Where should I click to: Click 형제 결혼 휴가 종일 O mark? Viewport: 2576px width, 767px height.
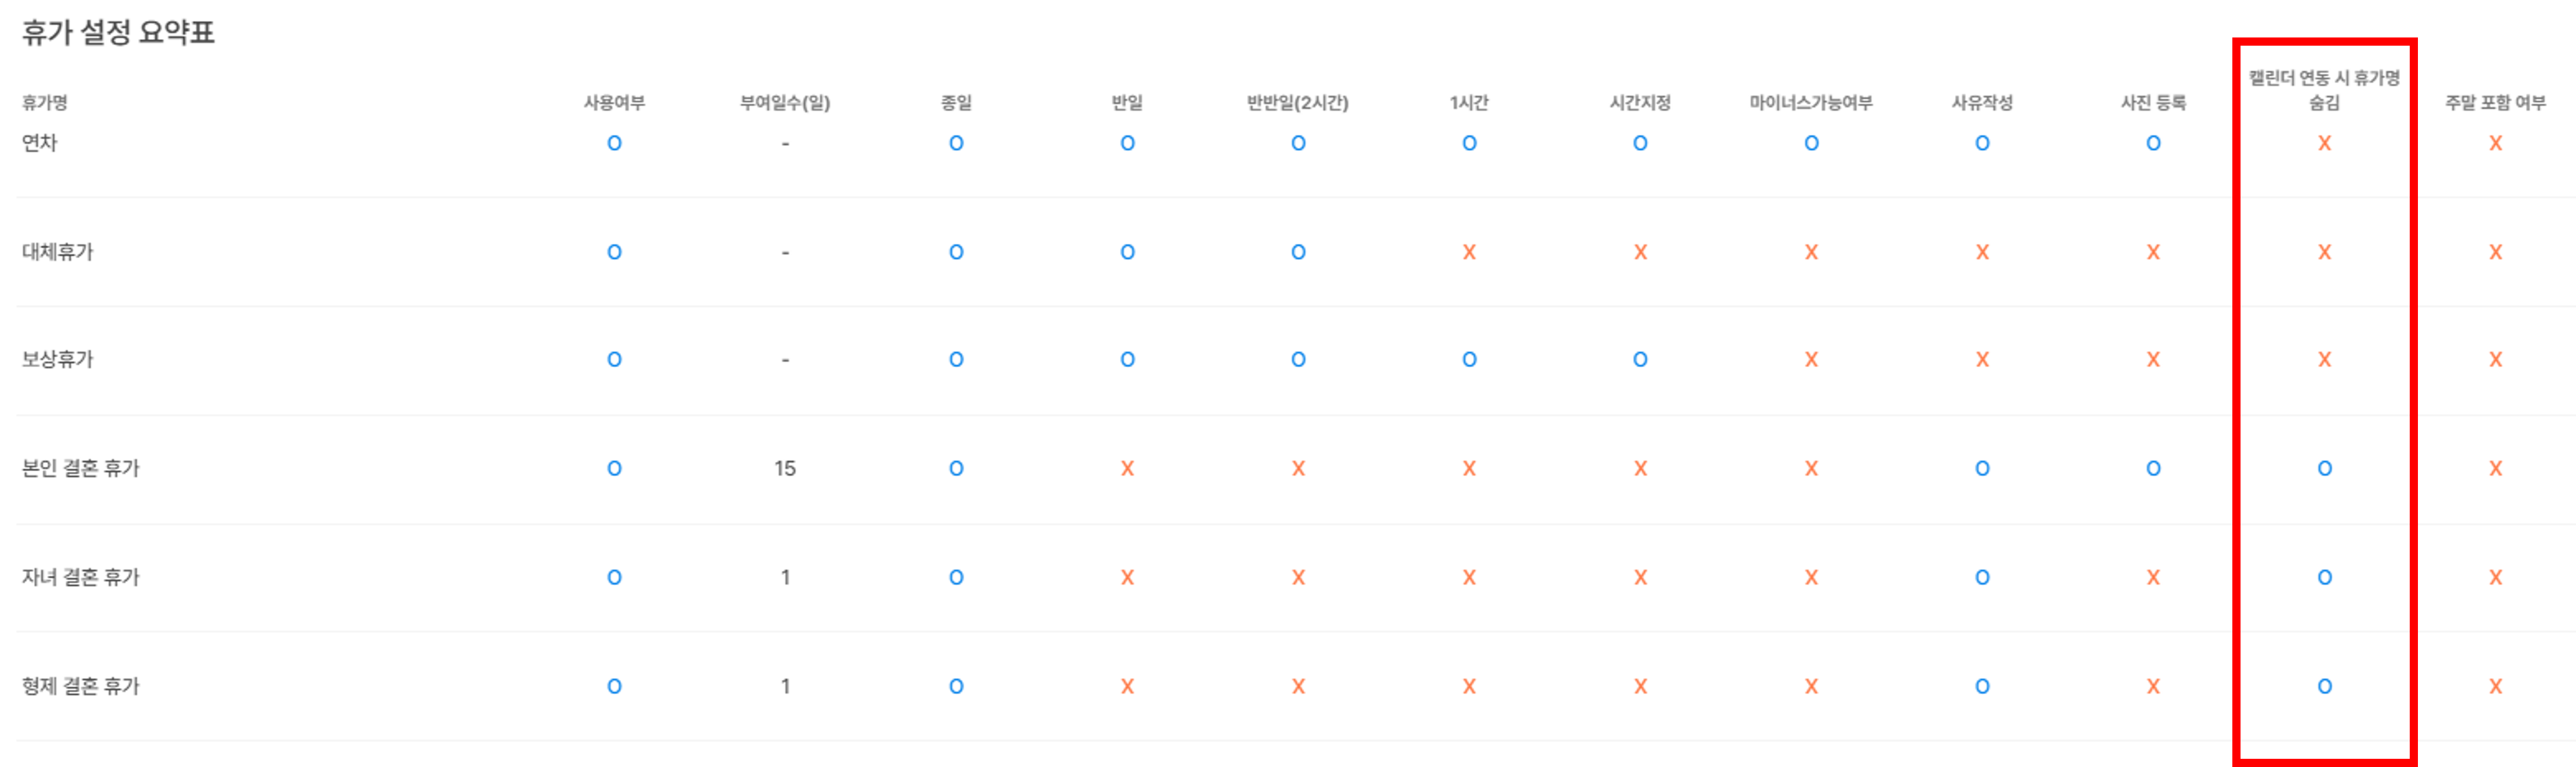(956, 686)
